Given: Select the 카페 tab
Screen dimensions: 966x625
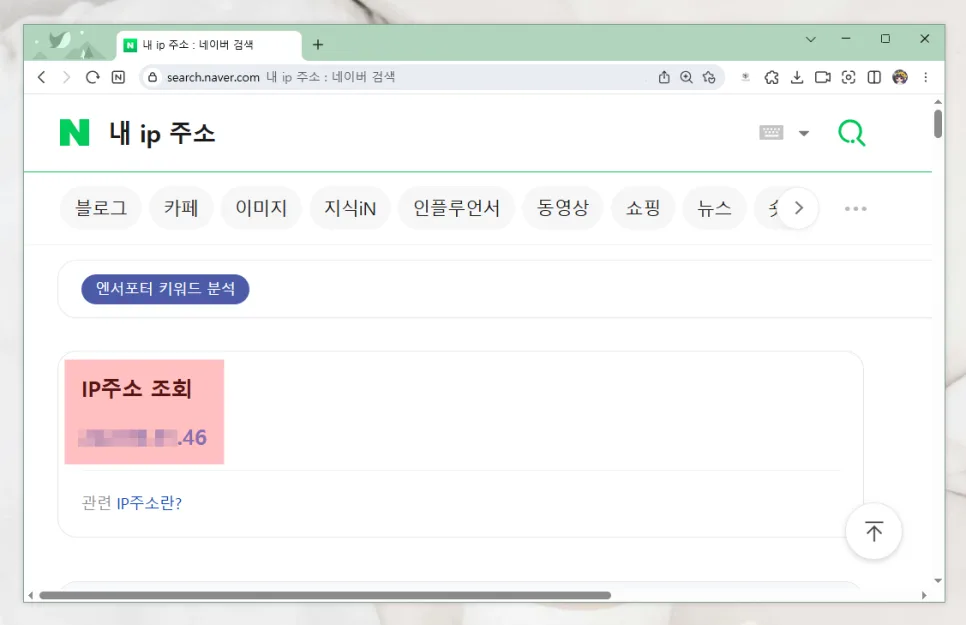Looking at the screenshot, I should (x=181, y=208).
